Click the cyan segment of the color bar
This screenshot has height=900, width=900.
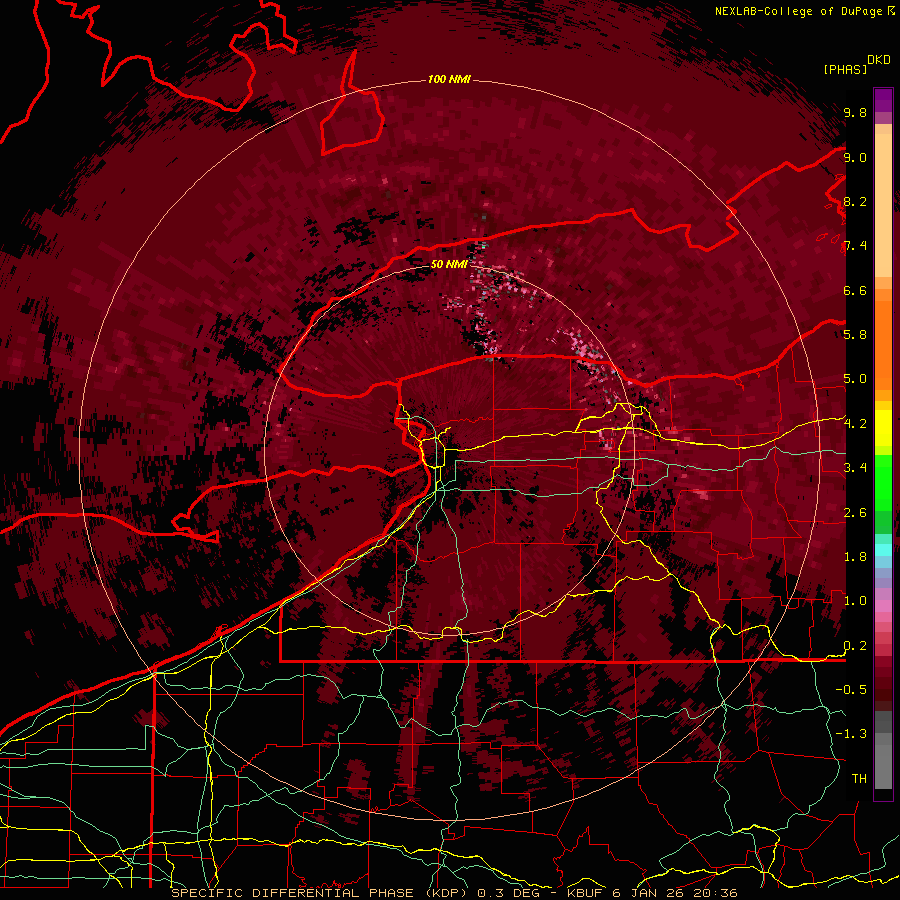[x=883, y=550]
